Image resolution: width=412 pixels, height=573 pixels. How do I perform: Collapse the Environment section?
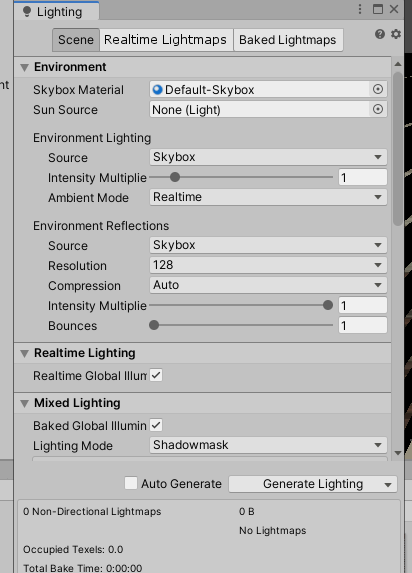[24, 68]
